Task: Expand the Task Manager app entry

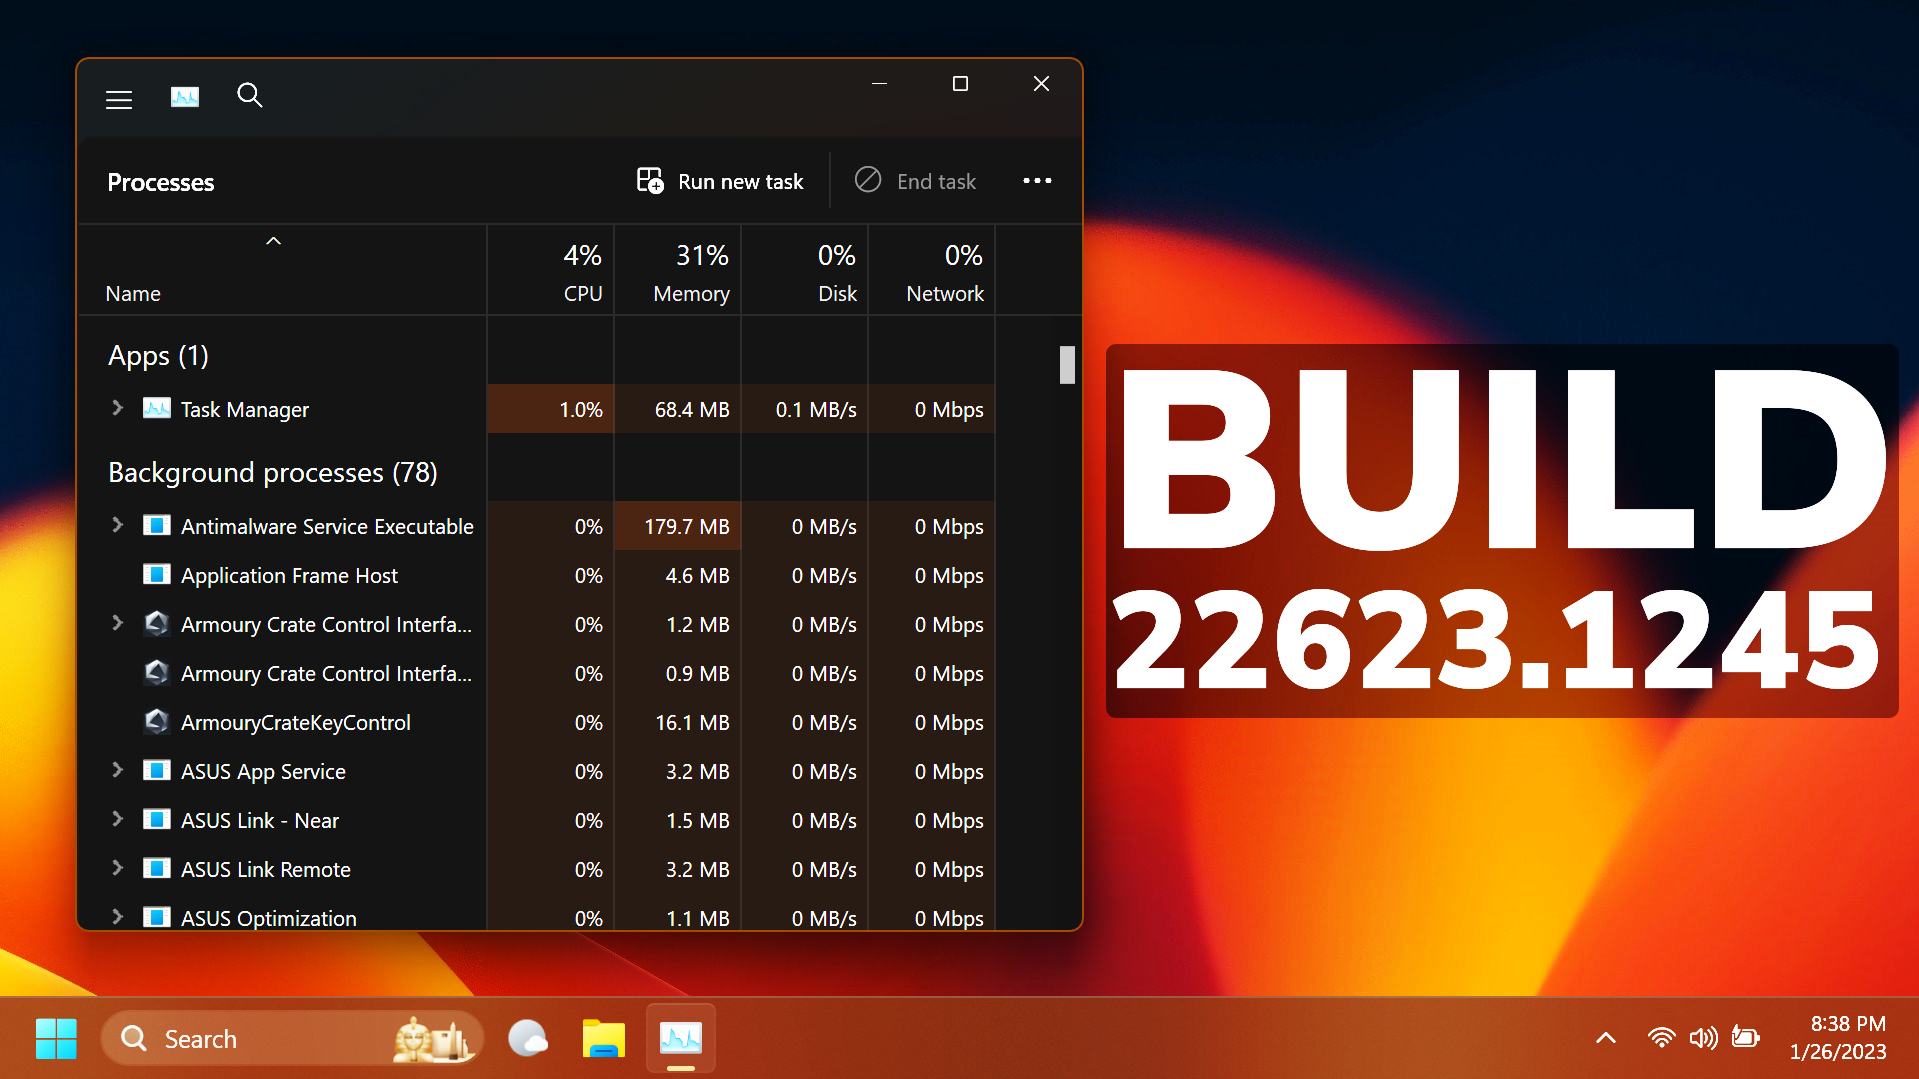Action: 117,409
